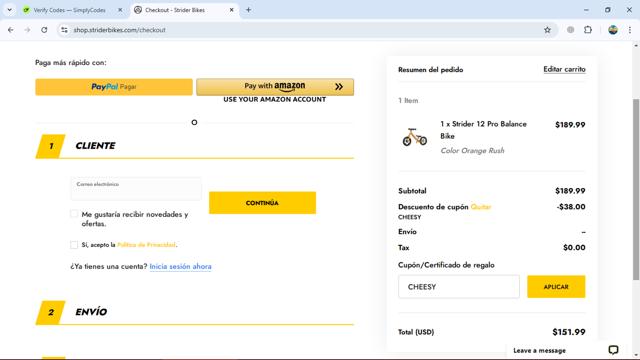
Task: Open the Chrome profile avatar
Action: (x=613, y=30)
